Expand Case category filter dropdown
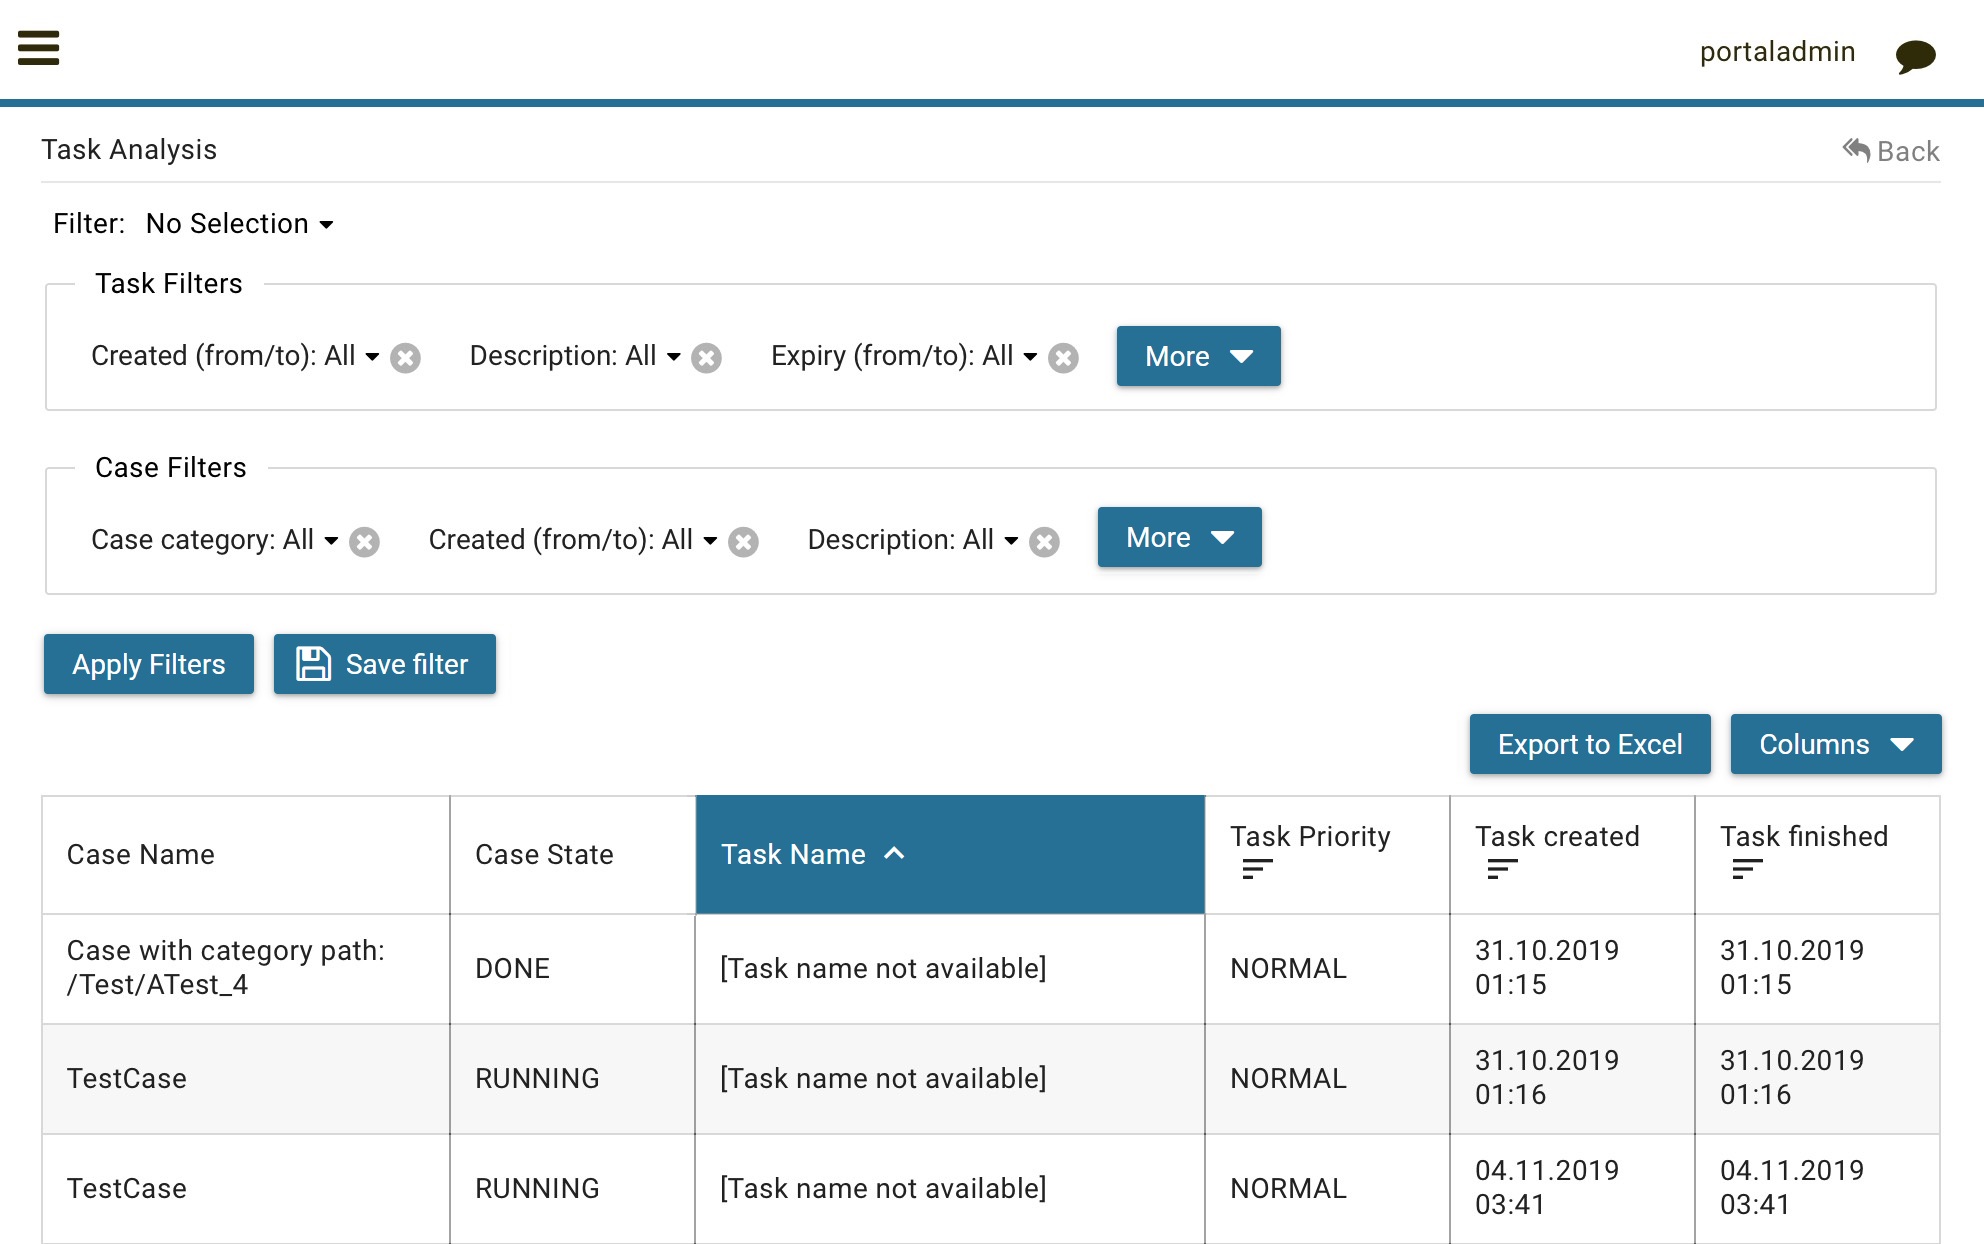This screenshot has height=1244, width=1984. point(215,540)
